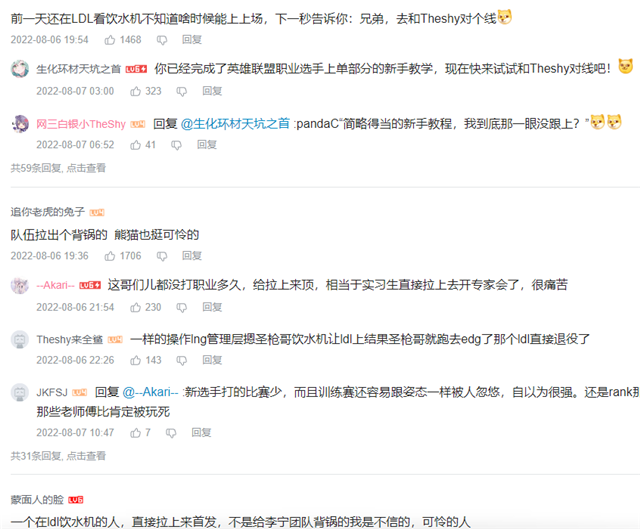The width and height of the screenshot is (640, 529).
Task: Open @生化环材天坑之首 mention link
Action: pyautogui.click(x=235, y=124)
